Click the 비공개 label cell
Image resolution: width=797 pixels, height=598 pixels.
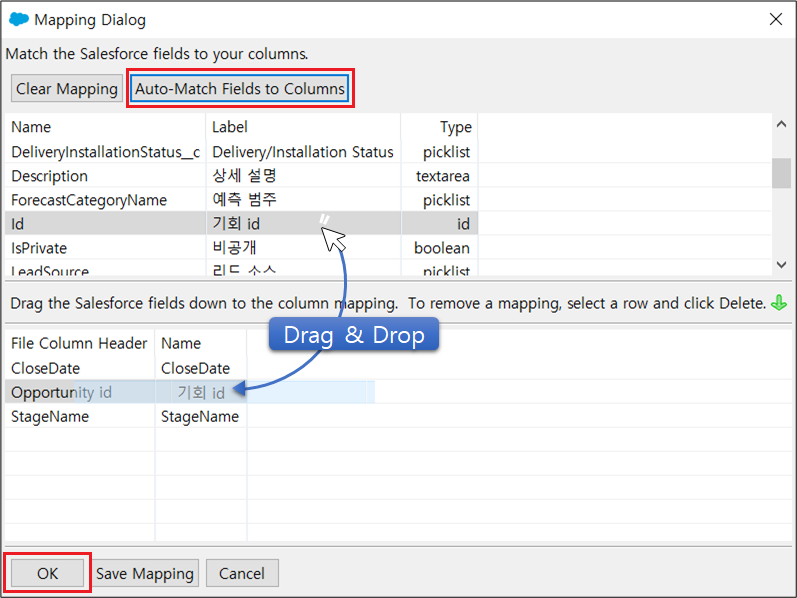(303, 248)
